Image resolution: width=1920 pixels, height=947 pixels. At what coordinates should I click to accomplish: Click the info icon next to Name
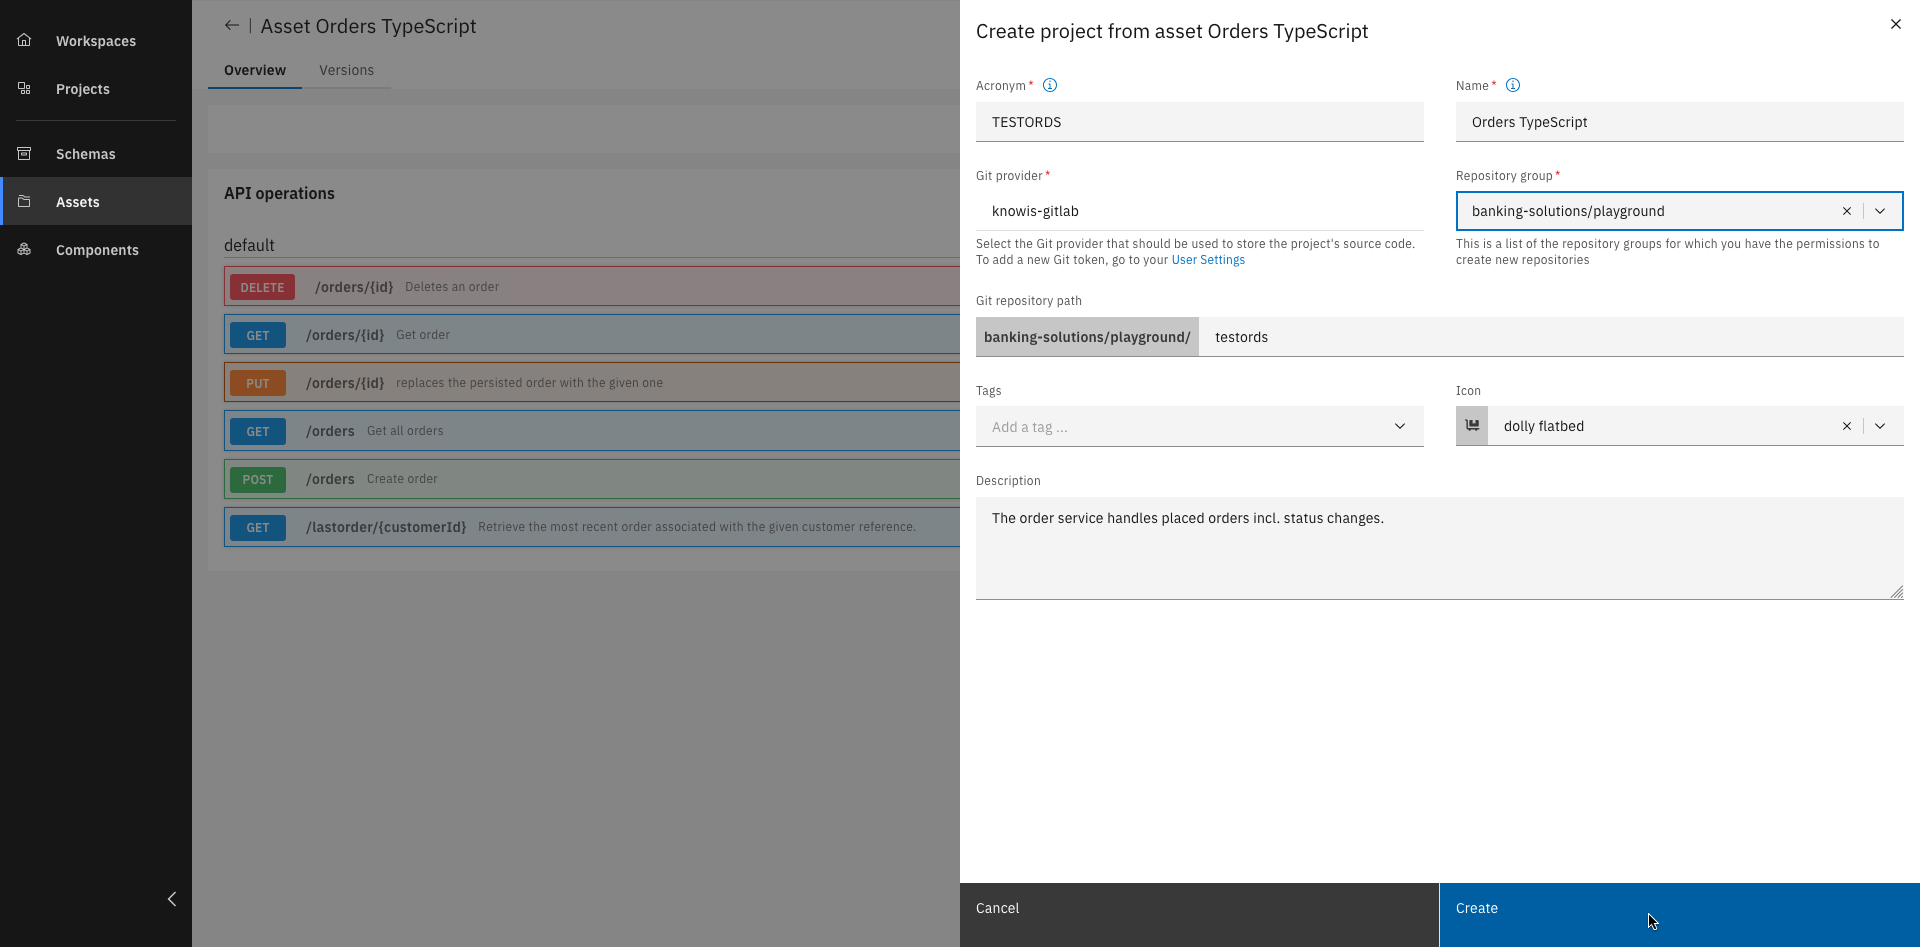tap(1512, 85)
